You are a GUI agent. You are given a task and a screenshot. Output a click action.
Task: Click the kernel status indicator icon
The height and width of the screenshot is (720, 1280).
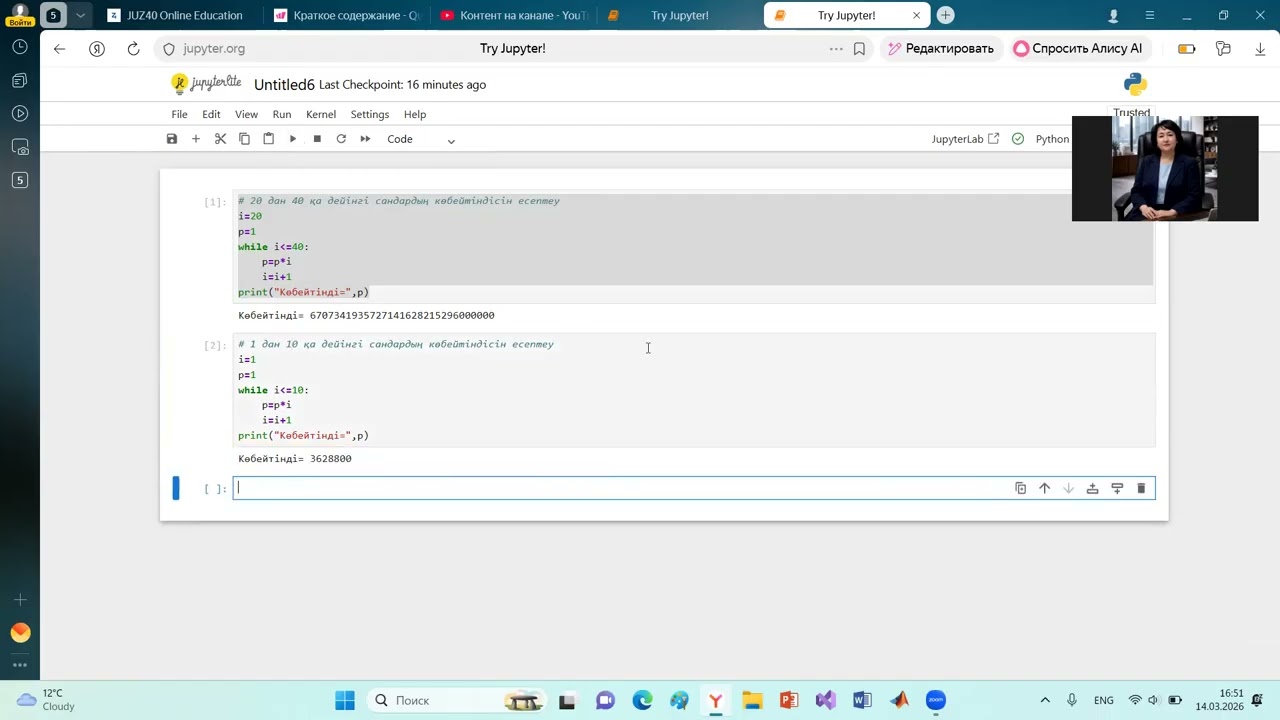point(1018,139)
